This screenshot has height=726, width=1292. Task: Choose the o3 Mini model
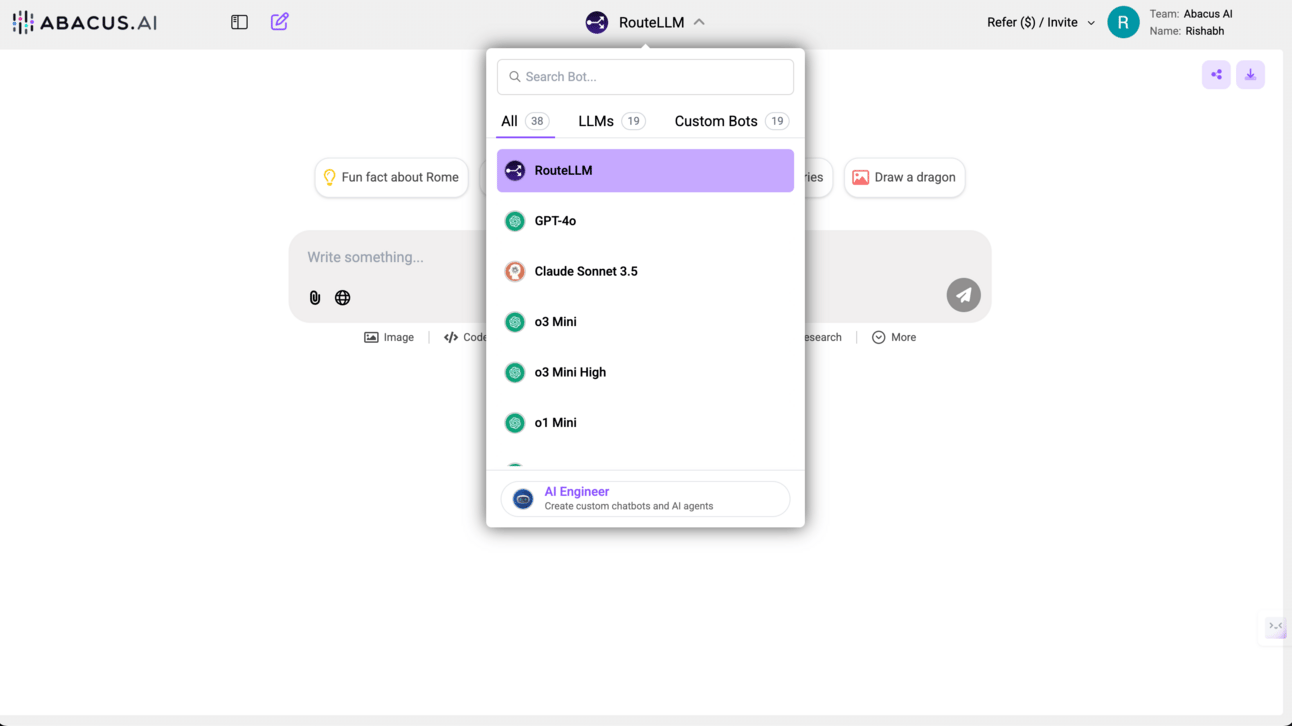pos(645,322)
